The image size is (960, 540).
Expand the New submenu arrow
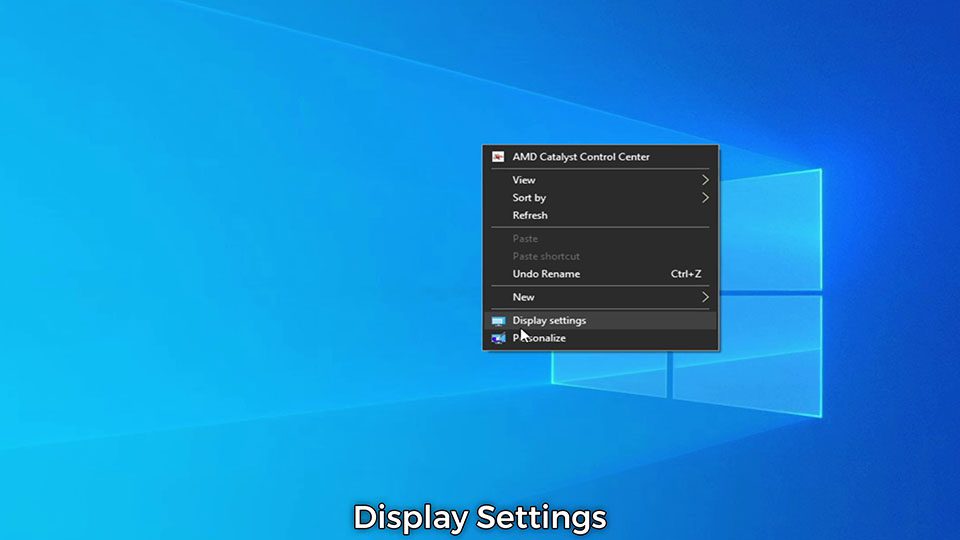(x=705, y=297)
